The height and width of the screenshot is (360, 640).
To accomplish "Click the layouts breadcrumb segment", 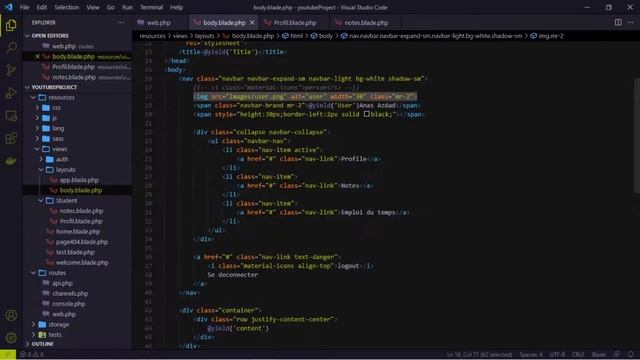I will [204, 36].
